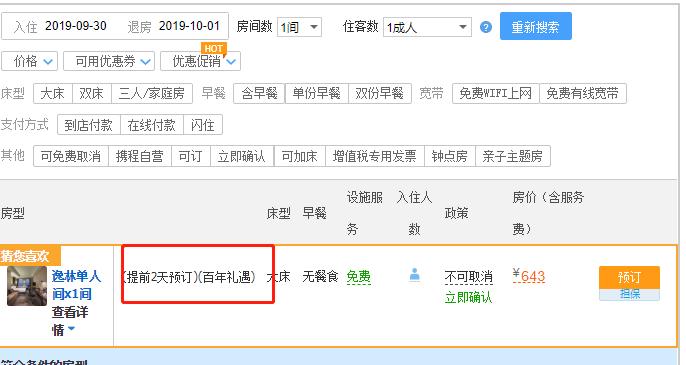Toggle the 增值税专用发票 filter
686x365 pixels.
[374, 156]
